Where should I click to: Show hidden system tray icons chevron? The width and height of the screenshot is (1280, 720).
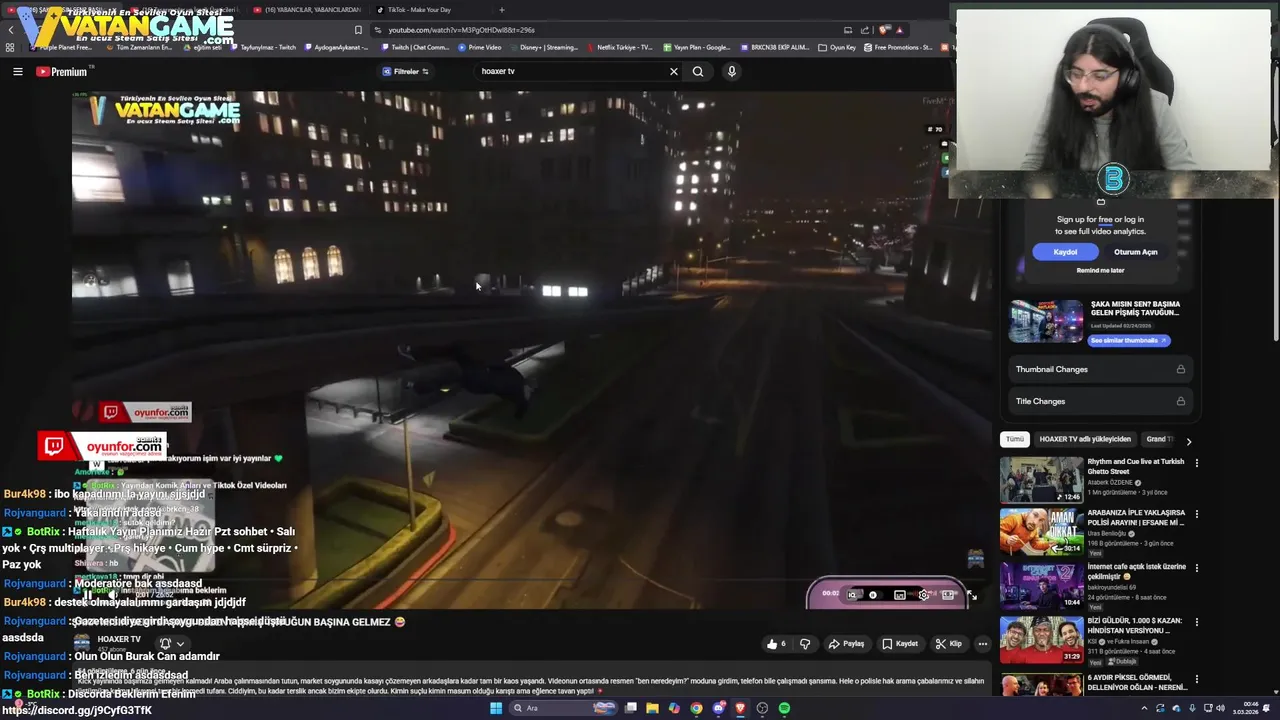pyautogui.click(x=1144, y=708)
